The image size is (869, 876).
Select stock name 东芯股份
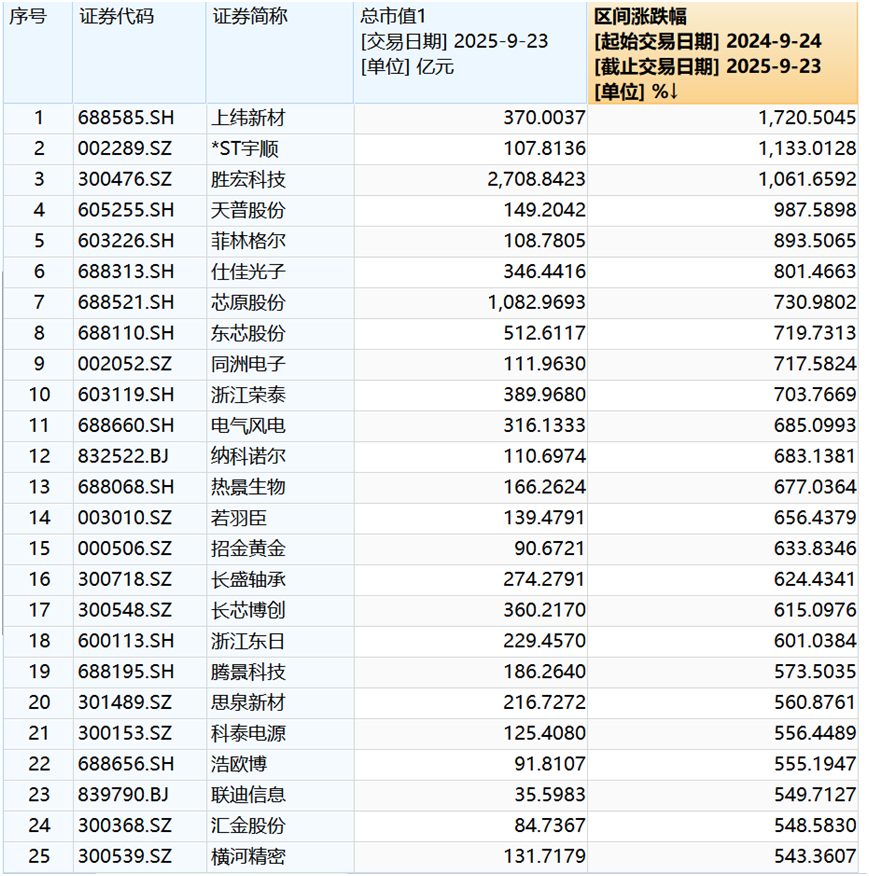(248, 333)
